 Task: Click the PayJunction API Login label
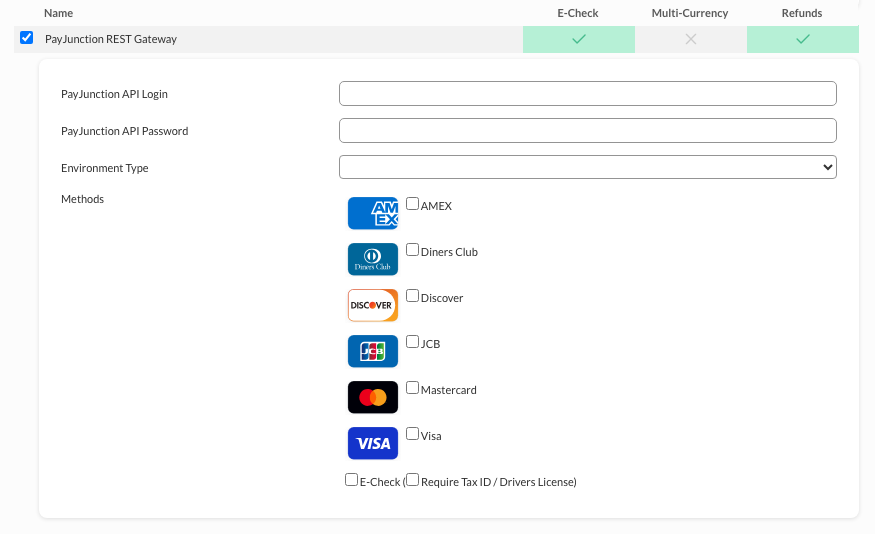click(x=114, y=94)
